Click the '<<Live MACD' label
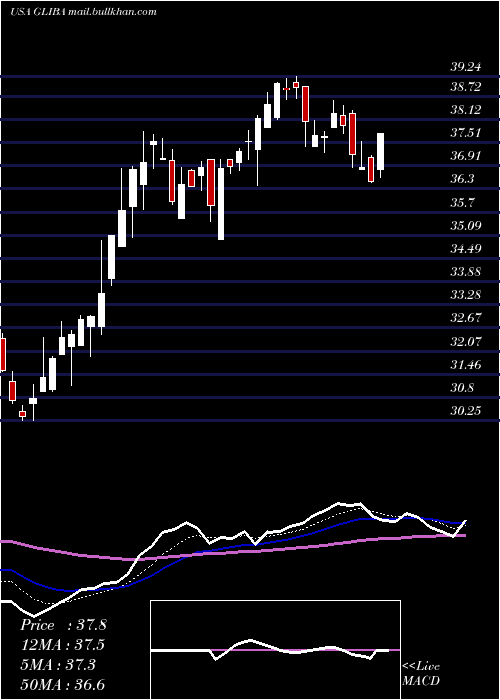The image size is (500, 700). [x=421, y=674]
